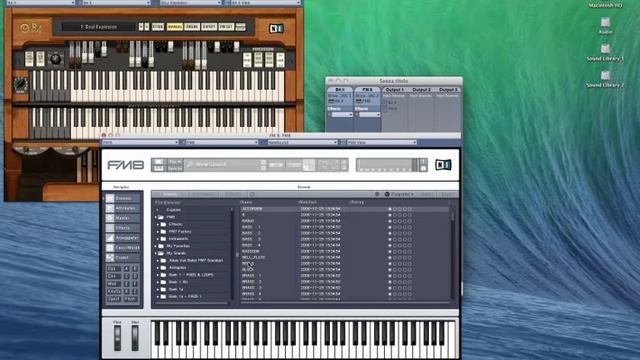Select the ACCORDION row in FM8 browser
The height and width of the screenshot is (360, 640).
pyautogui.click(x=345, y=209)
